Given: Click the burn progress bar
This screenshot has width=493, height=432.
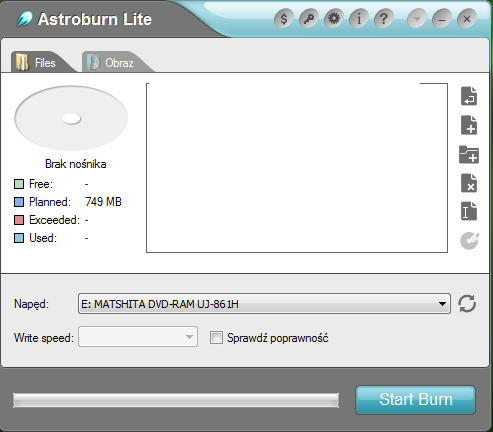Looking at the screenshot, I should (x=176, y=400).
